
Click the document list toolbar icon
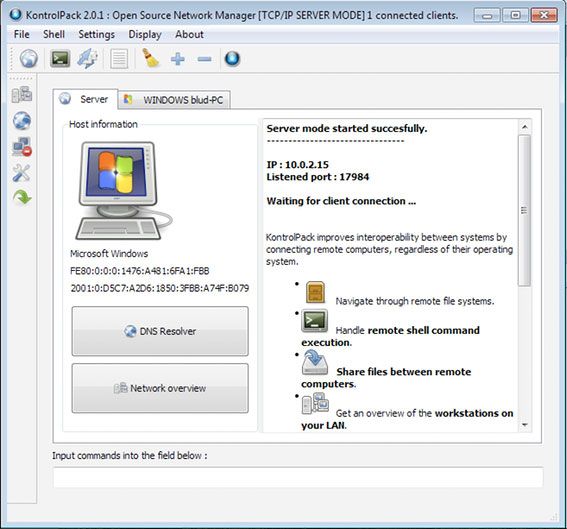click(119, 59)
